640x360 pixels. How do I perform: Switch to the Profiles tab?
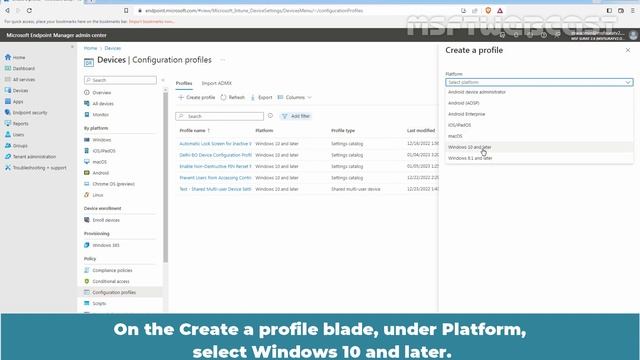[184, 83]
